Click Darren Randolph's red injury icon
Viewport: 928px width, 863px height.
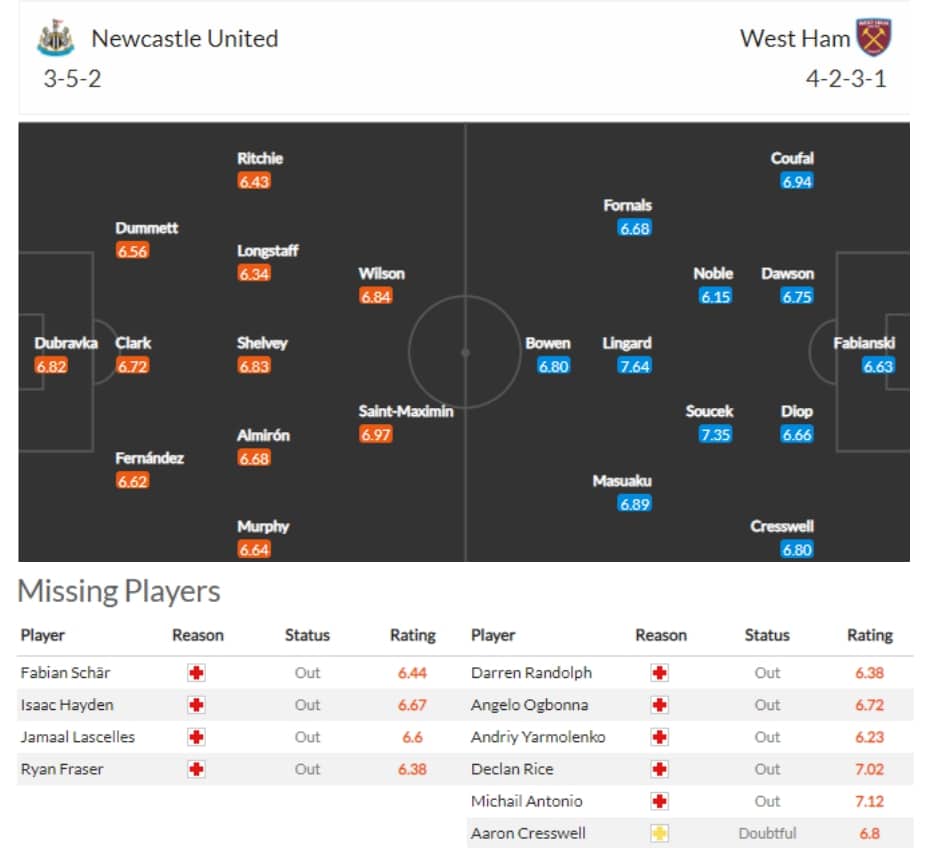coord(659,673)
